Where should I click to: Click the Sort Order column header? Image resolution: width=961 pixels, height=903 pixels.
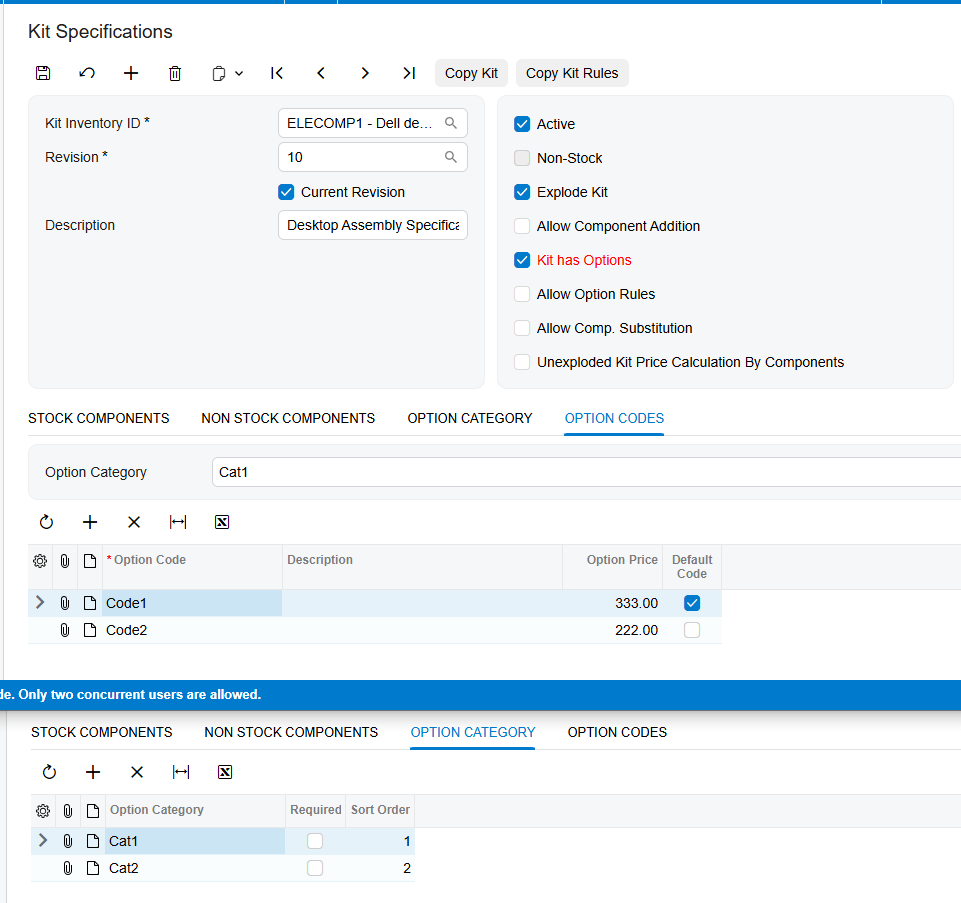(x=380, y=810)
